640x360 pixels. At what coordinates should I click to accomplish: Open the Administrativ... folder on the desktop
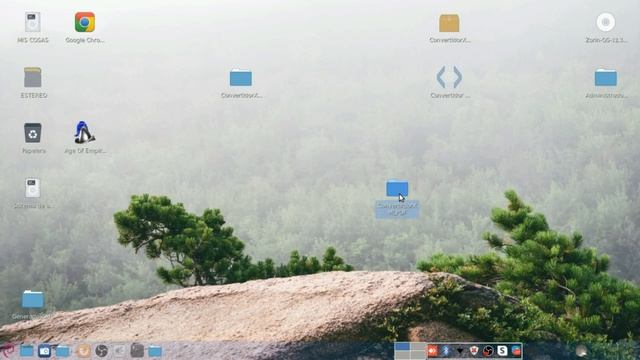pyautogui.click(x=606, y=77)
